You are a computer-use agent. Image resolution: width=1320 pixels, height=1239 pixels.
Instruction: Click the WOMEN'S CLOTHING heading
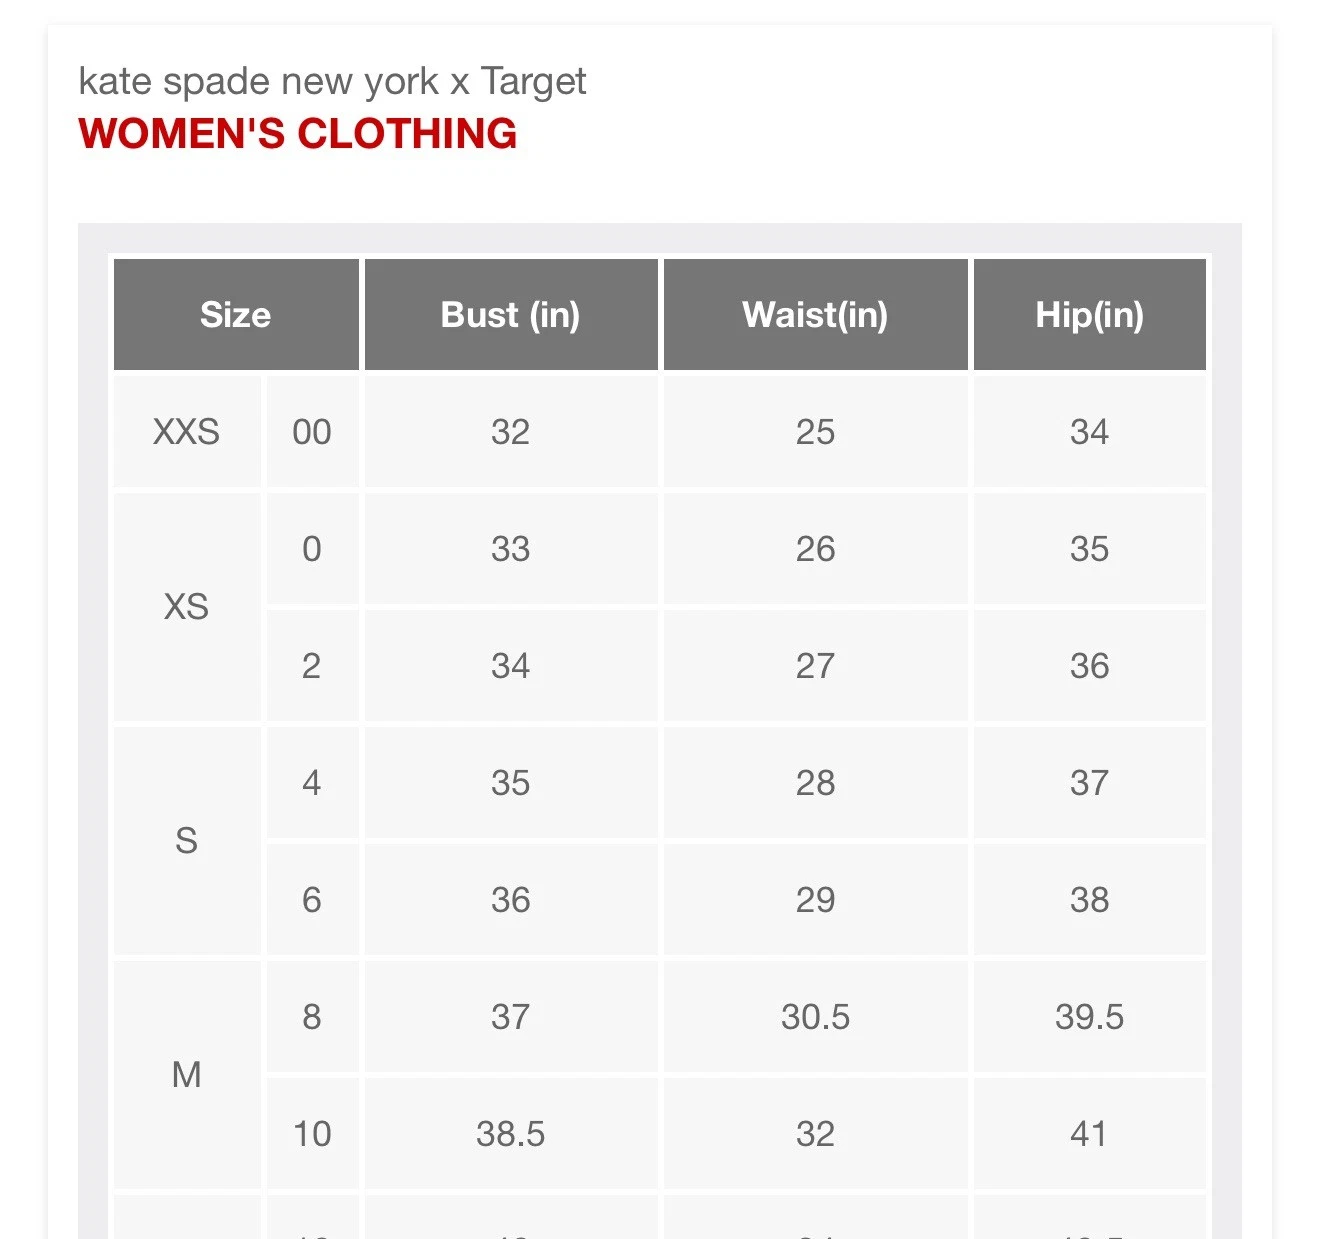298,134
